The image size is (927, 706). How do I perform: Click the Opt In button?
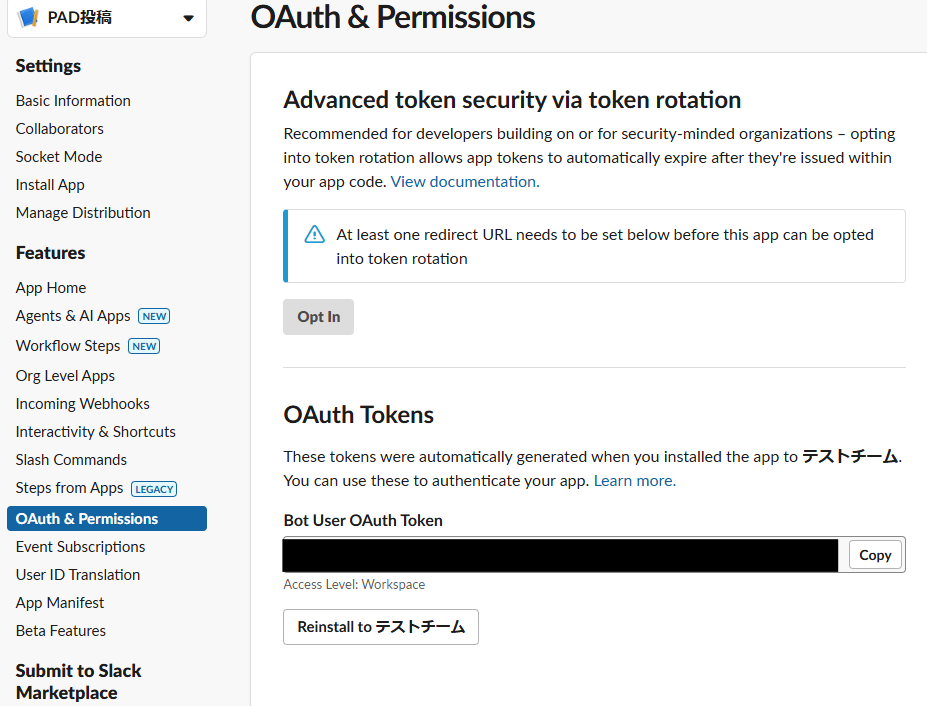click(x=319, y=317)
